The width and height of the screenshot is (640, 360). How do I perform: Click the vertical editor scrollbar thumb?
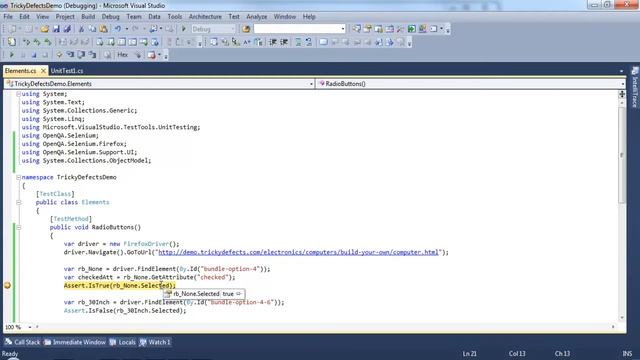tap(622, 155)
